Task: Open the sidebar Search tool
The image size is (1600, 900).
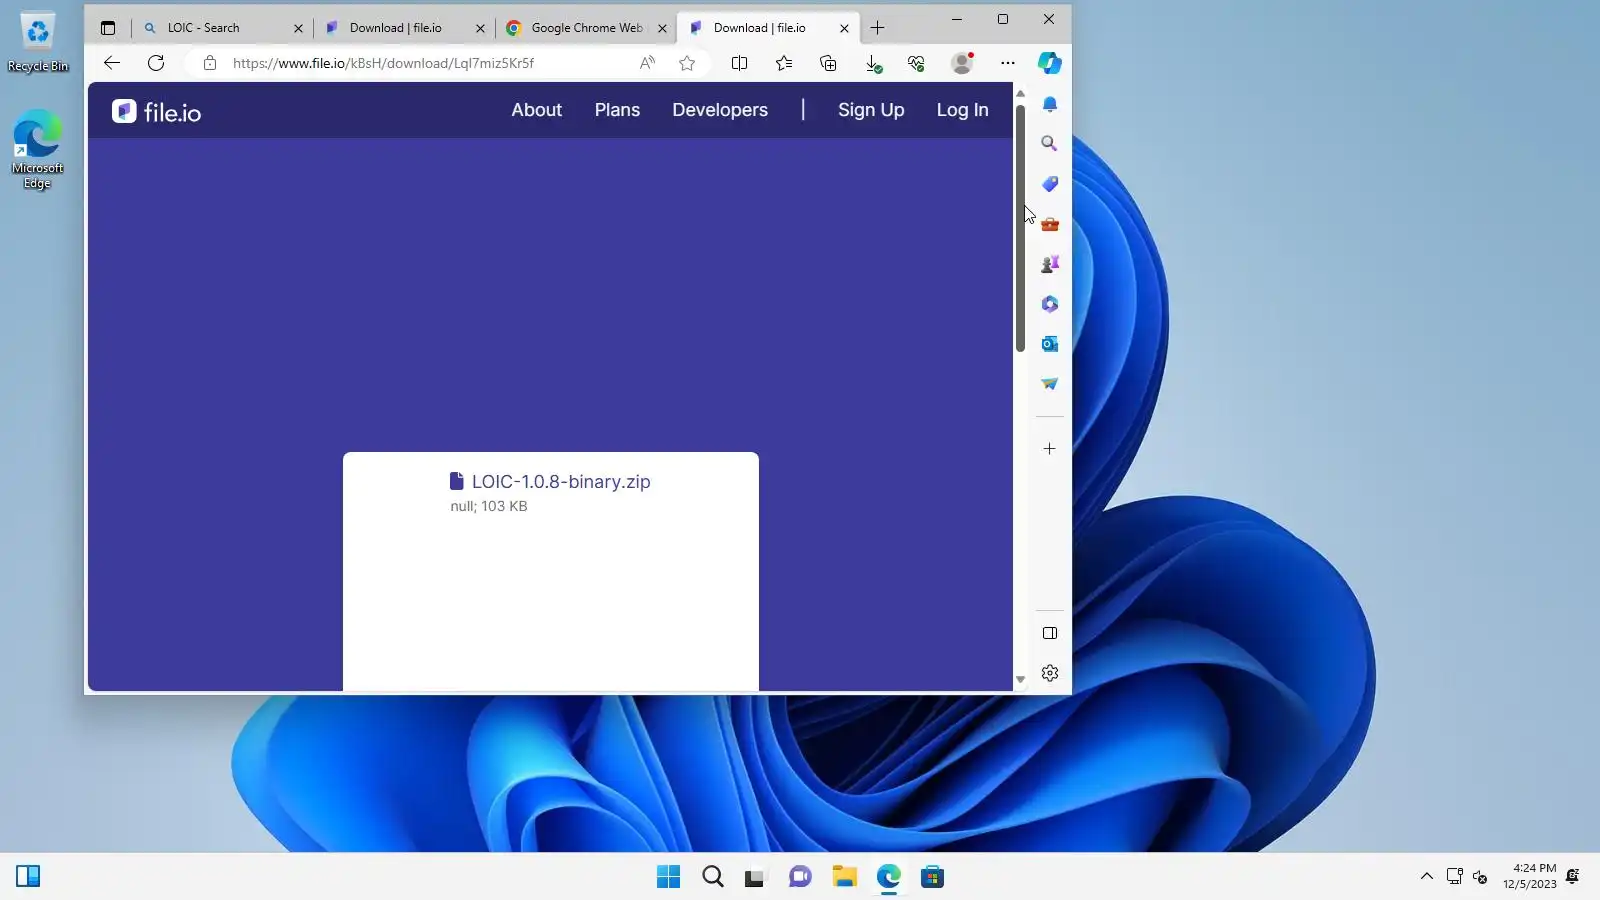Action: click(1050, 143)
